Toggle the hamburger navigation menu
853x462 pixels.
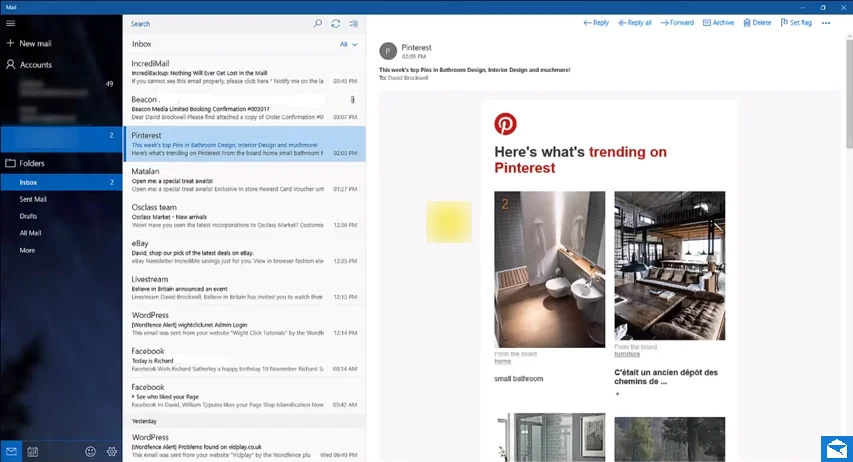(11, 23)
